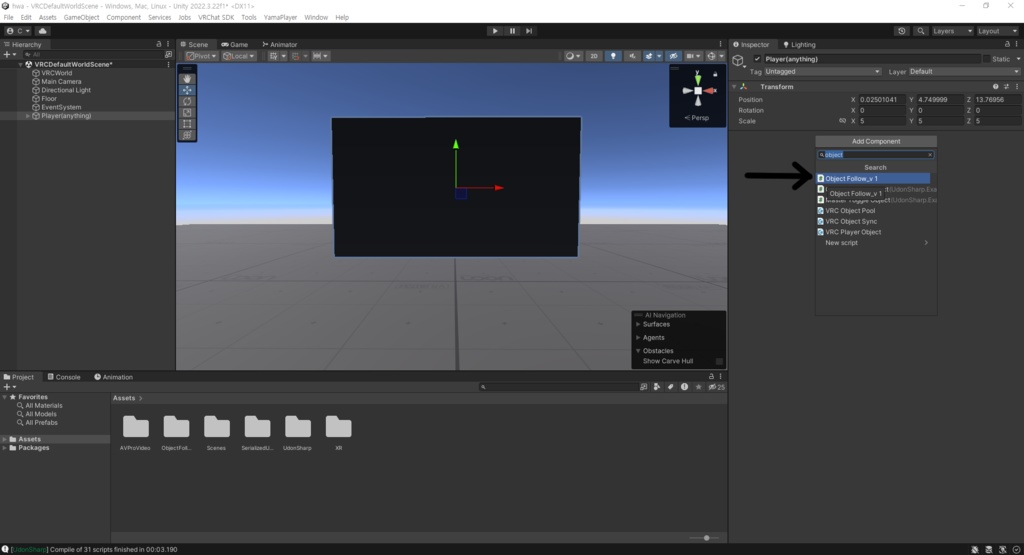Toggle hidden objects visibility in scene
Screen dimensions: 1024x555
673,56
